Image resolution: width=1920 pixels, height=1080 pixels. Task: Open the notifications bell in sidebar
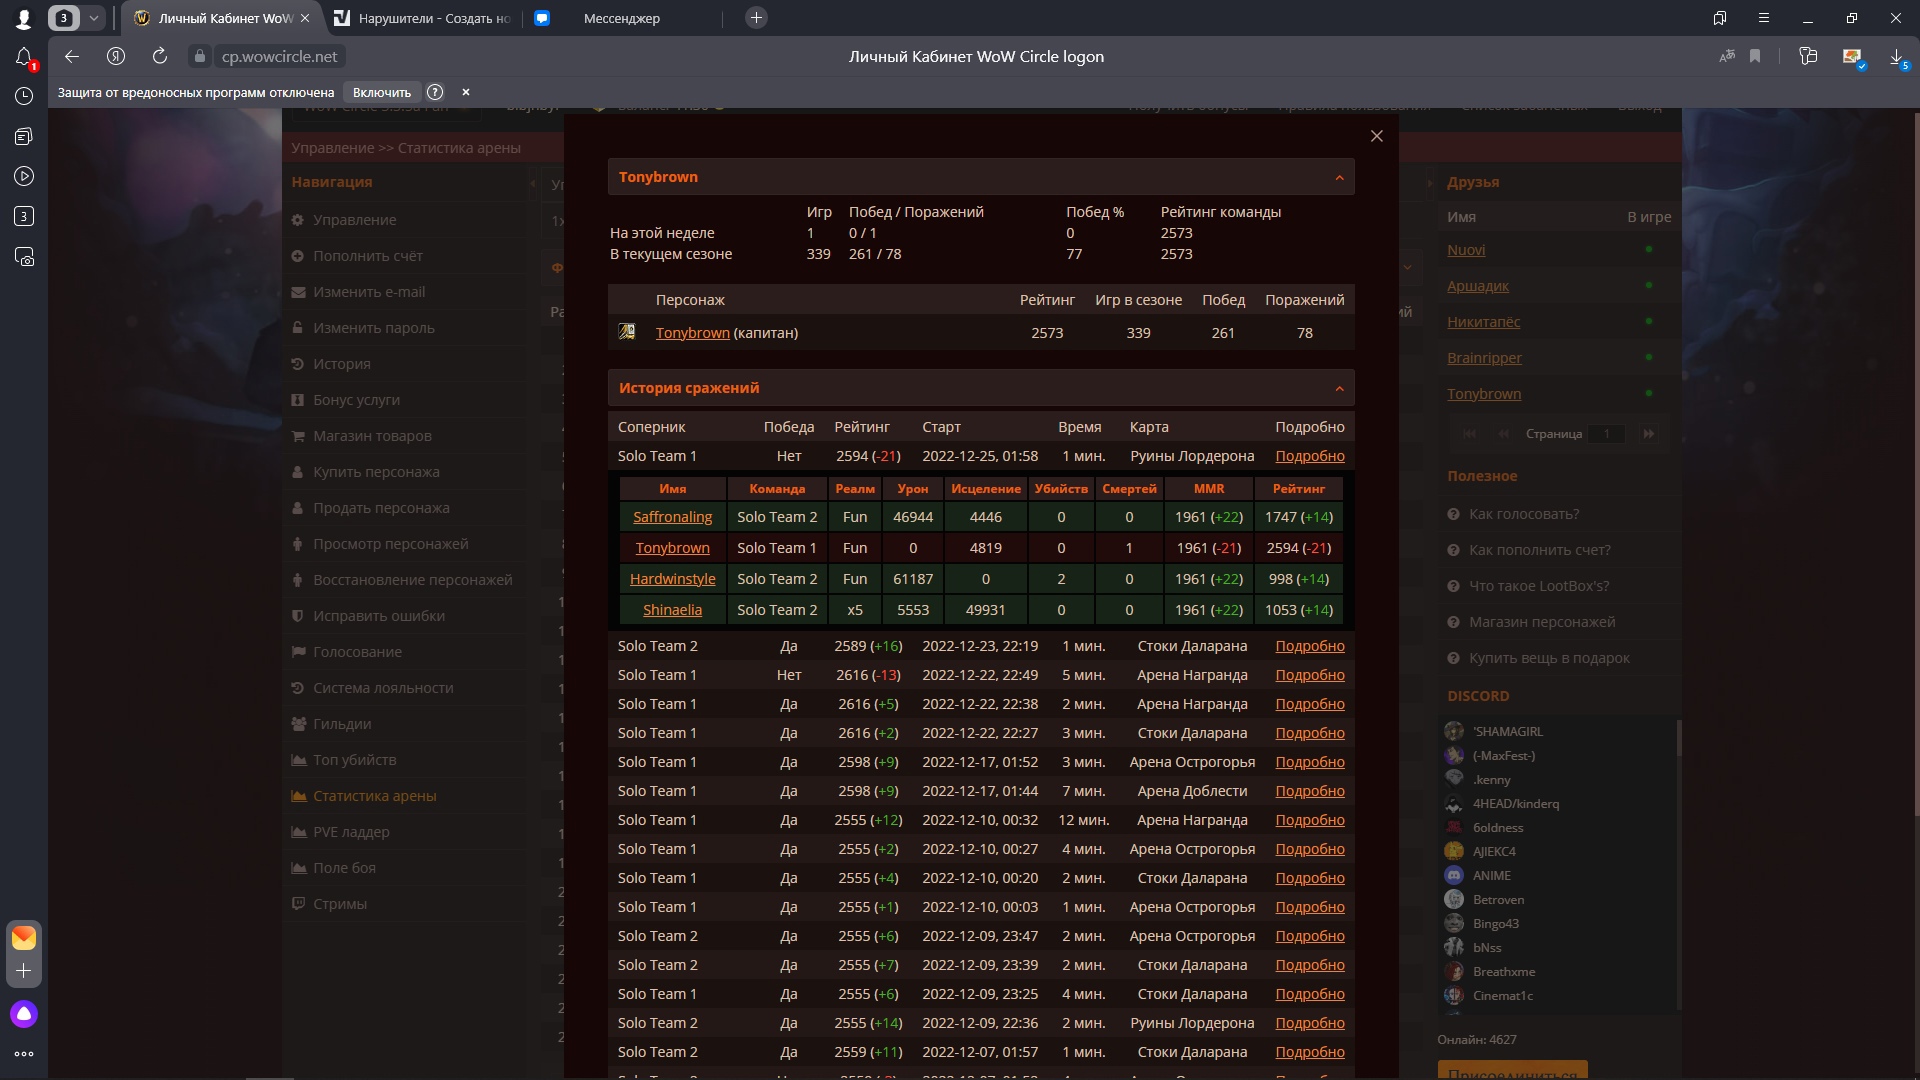[x=24, y=57]
